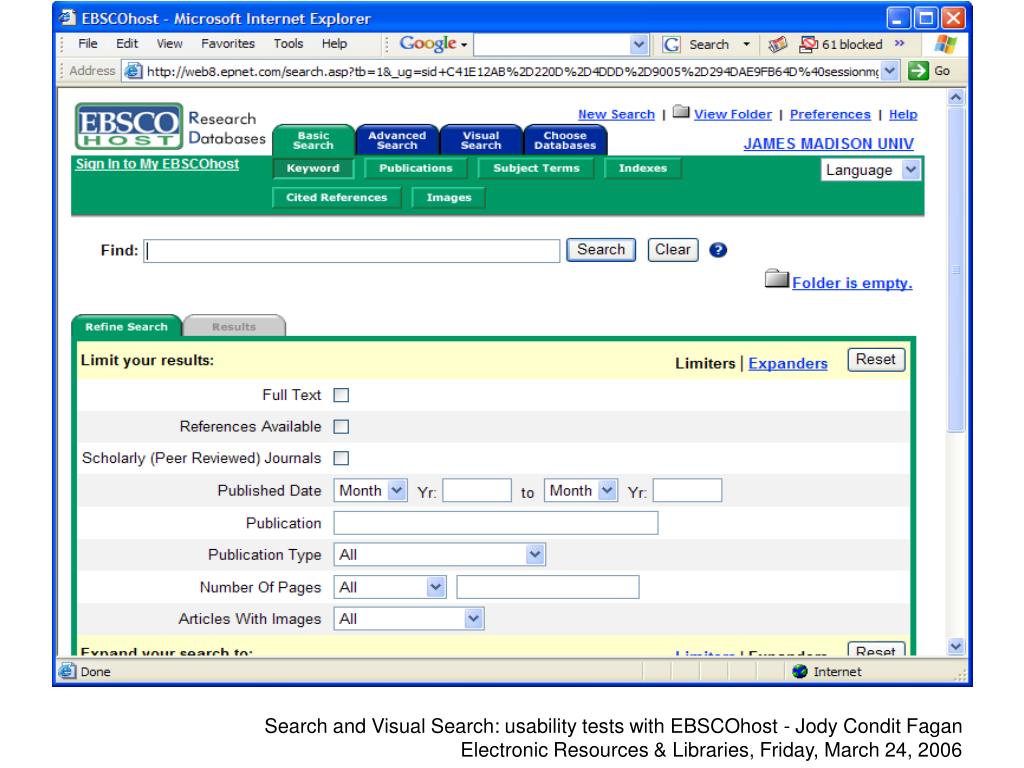Click the Keyword button
The height and width of the screenshot is (768, 1024).
[313, 168]
